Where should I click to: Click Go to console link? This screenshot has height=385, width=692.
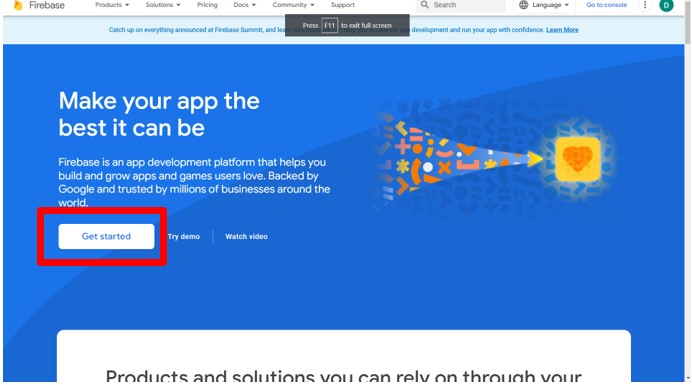pos(606,5)
